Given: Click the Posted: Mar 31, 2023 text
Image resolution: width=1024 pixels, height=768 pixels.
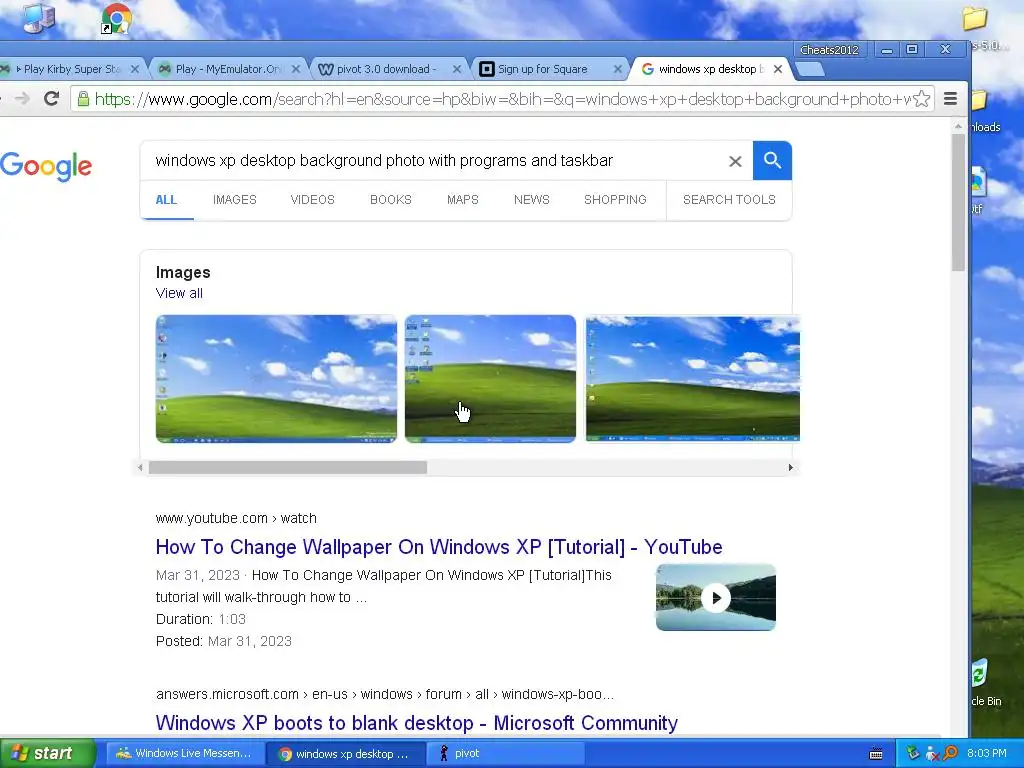Looking at the screenshot, I should coord(223,641).
